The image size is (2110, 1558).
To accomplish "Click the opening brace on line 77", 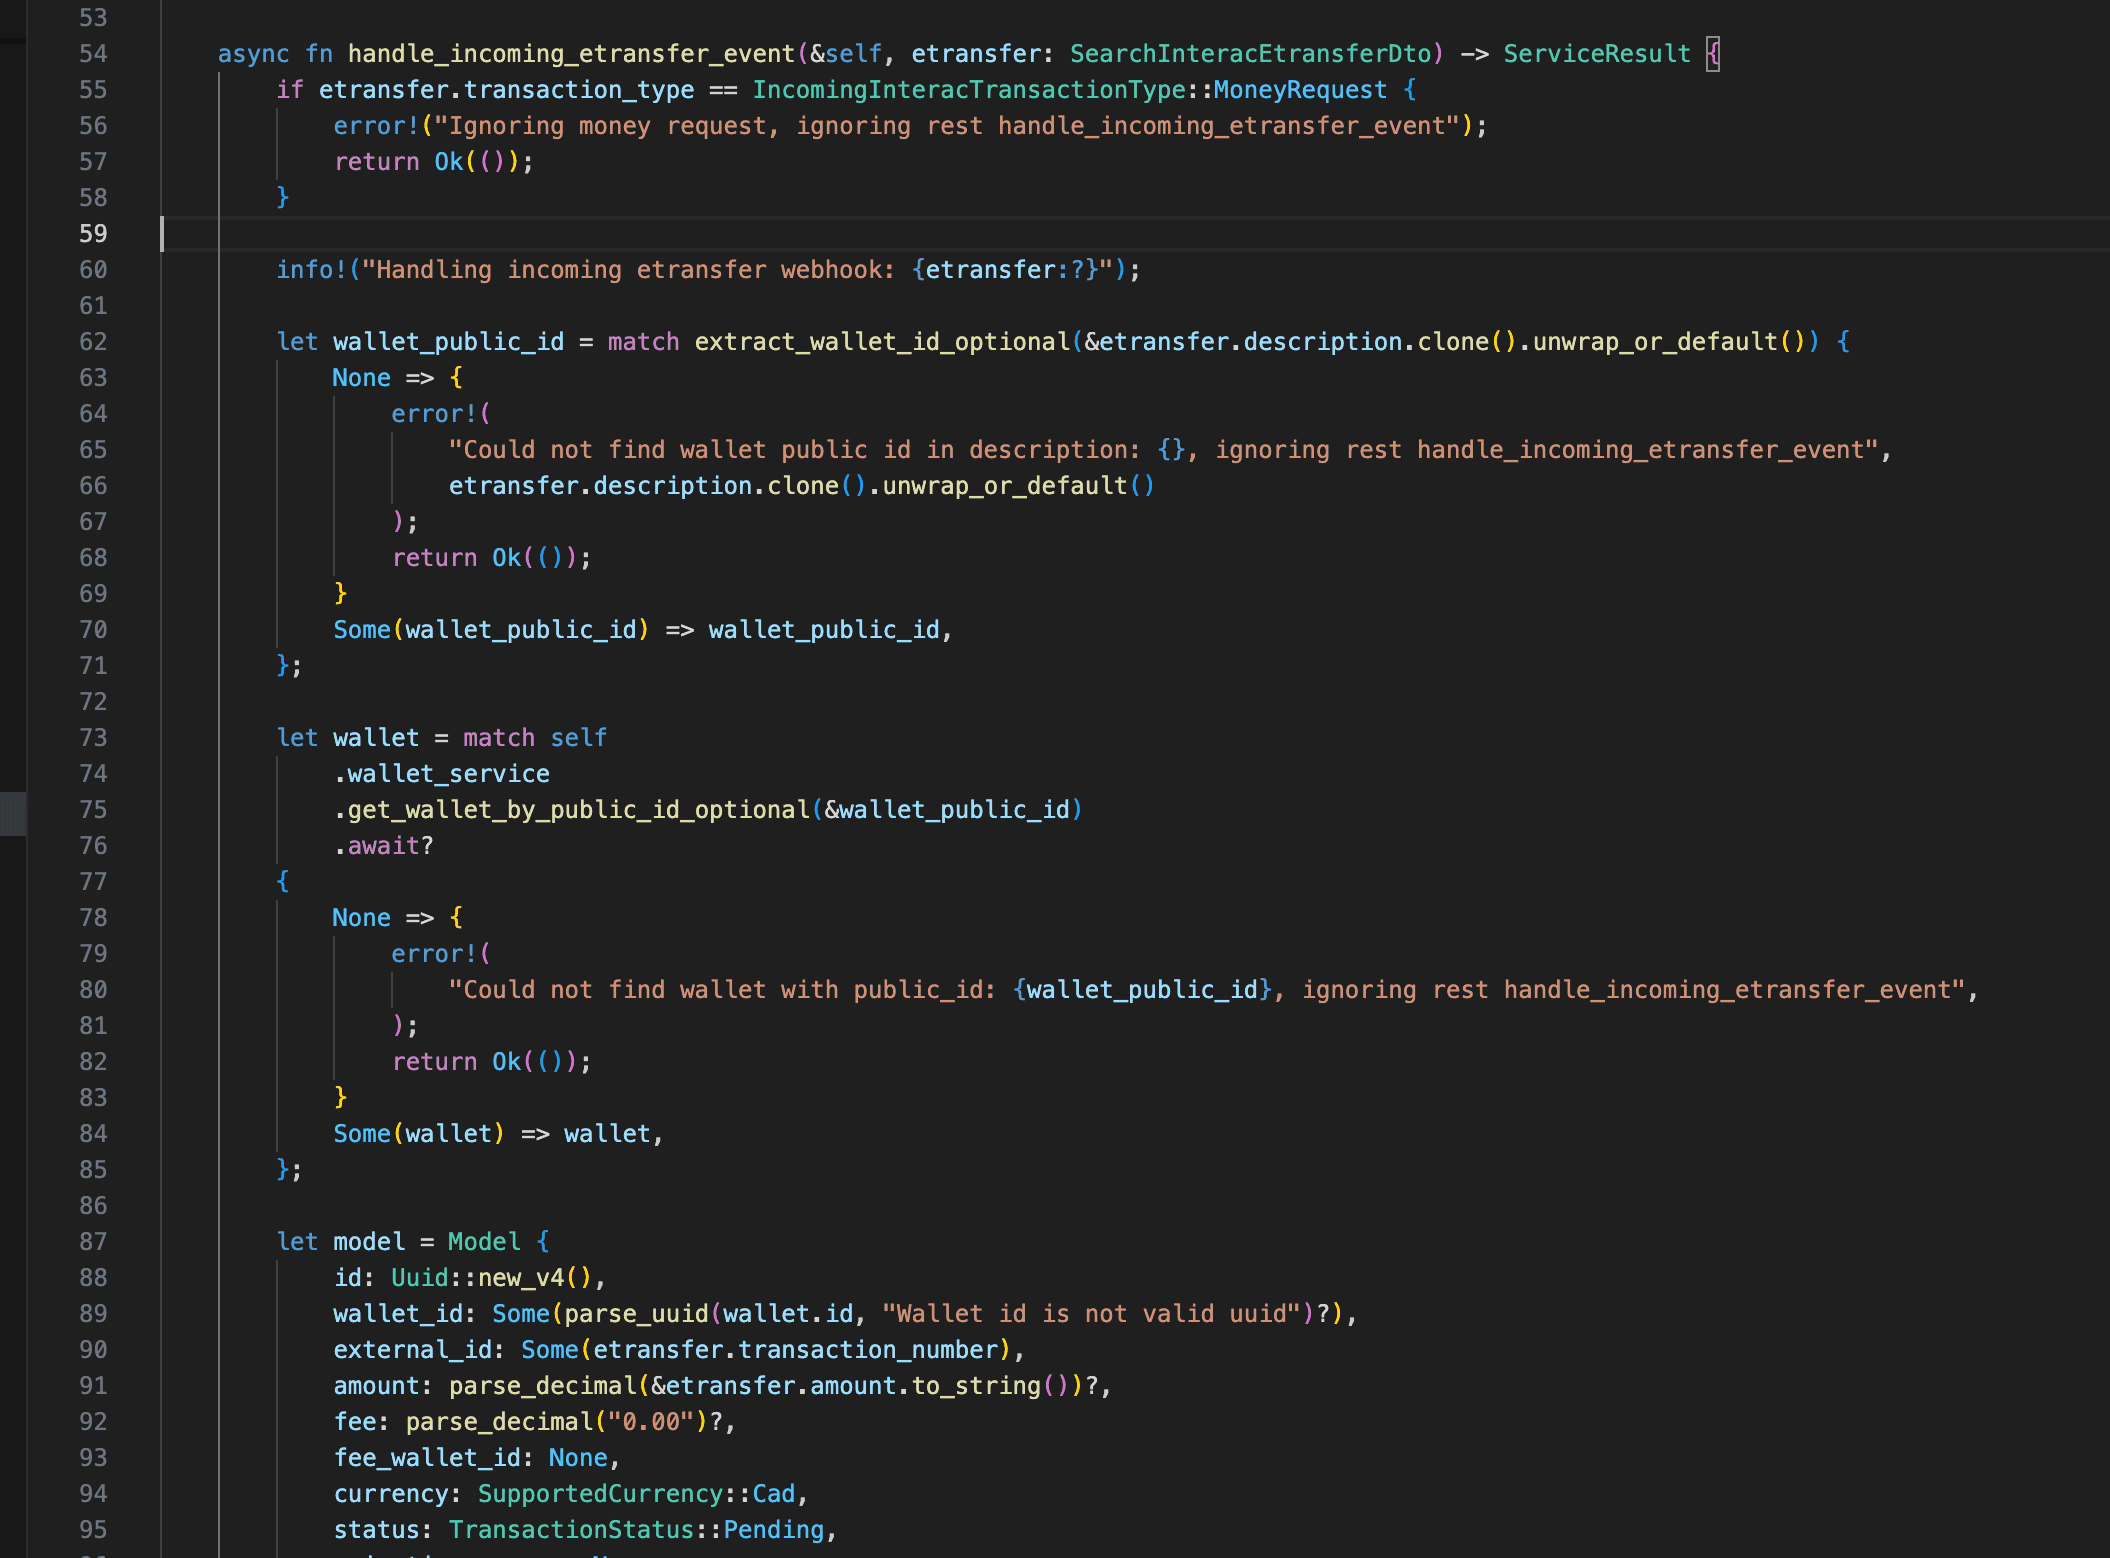I will pos(282,882).
